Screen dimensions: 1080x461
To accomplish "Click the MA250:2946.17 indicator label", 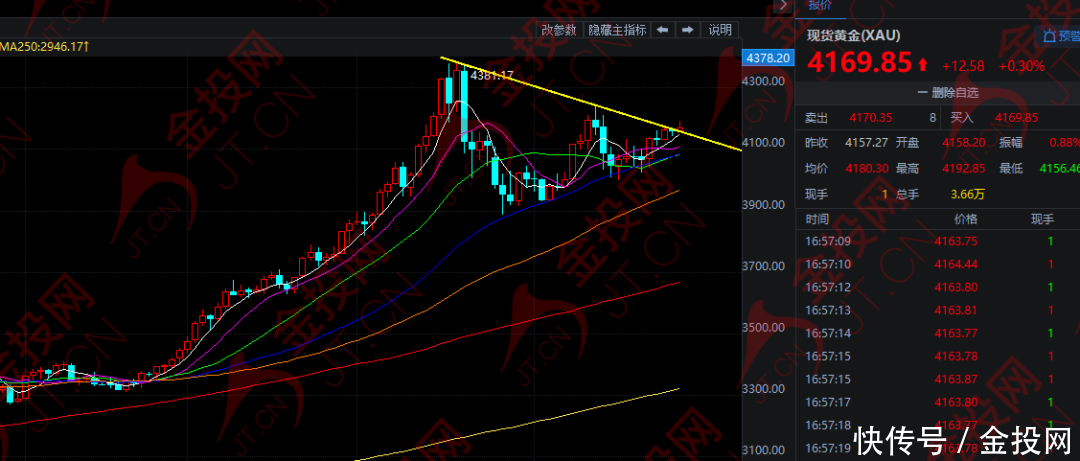I will [x=44, y=46].
